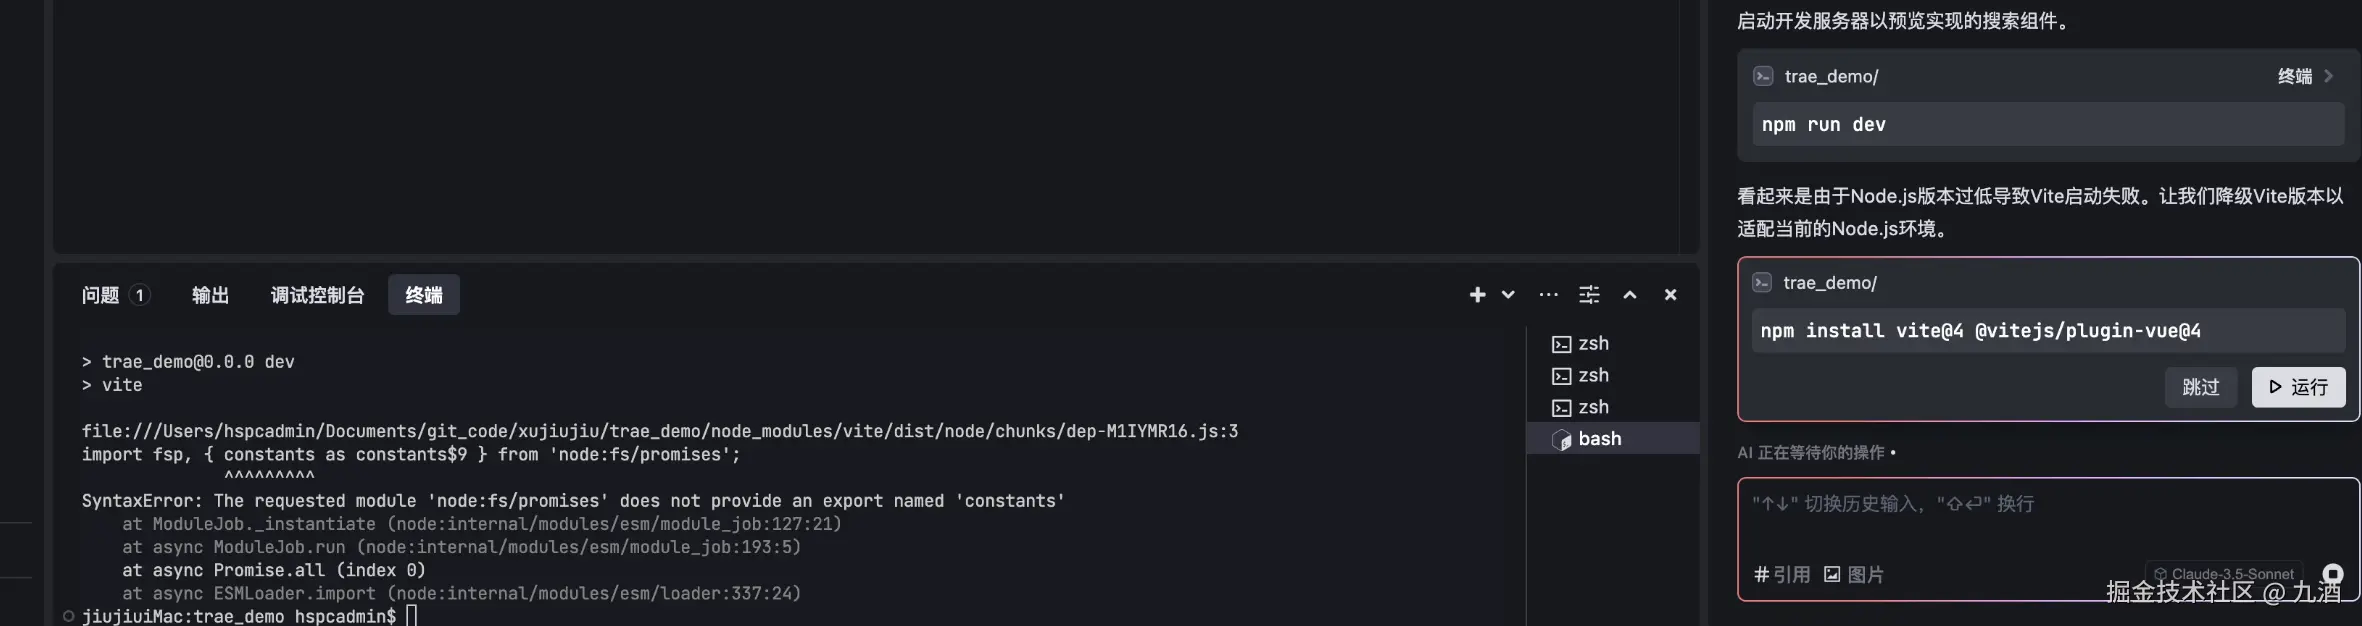Add a new terminal with plus icon
The width and height of the screenshot is (2362, 626).
pos(1477,295)
